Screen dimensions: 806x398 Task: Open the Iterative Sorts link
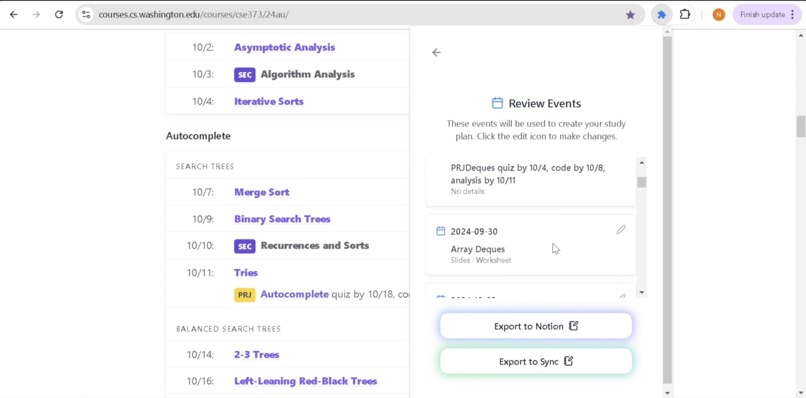(269, 101)
